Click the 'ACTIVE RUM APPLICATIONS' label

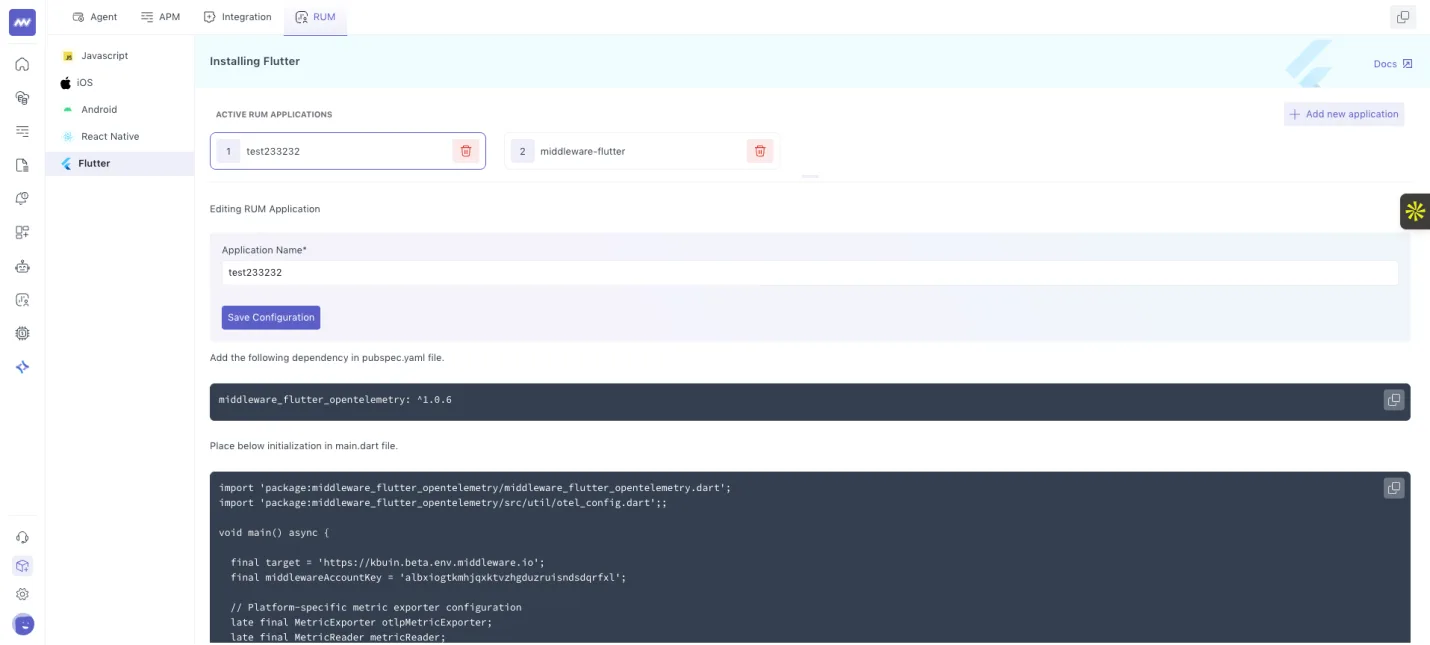274,115
